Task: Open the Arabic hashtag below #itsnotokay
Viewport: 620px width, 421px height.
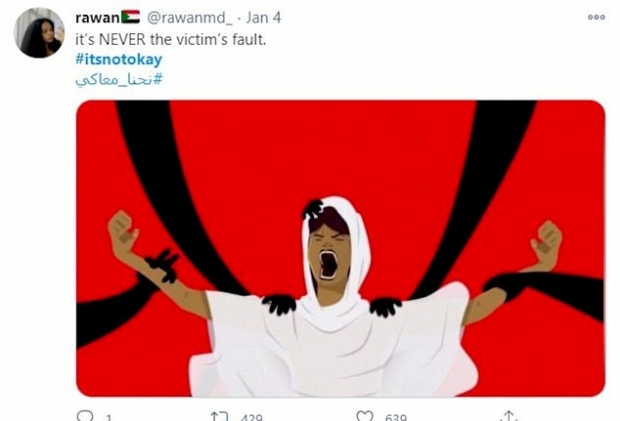Action: click(x=119, y=79)
